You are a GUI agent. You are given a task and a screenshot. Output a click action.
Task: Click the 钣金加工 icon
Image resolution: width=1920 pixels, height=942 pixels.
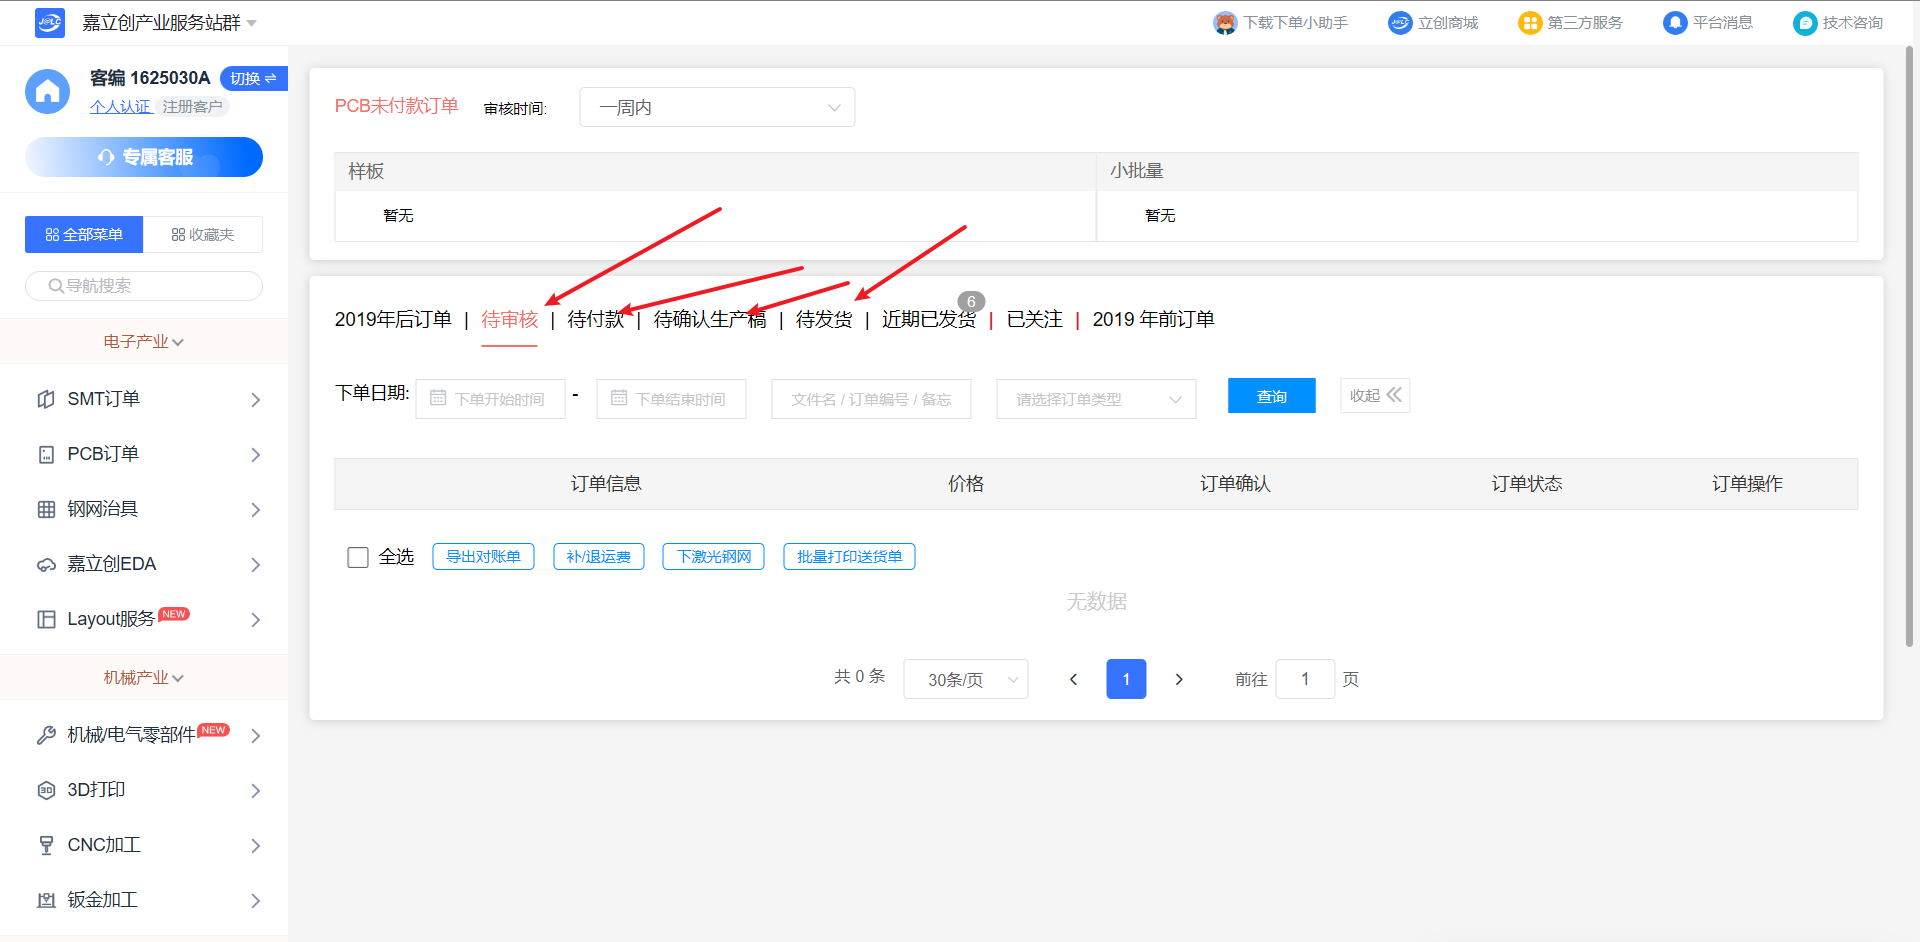[46, 900]
